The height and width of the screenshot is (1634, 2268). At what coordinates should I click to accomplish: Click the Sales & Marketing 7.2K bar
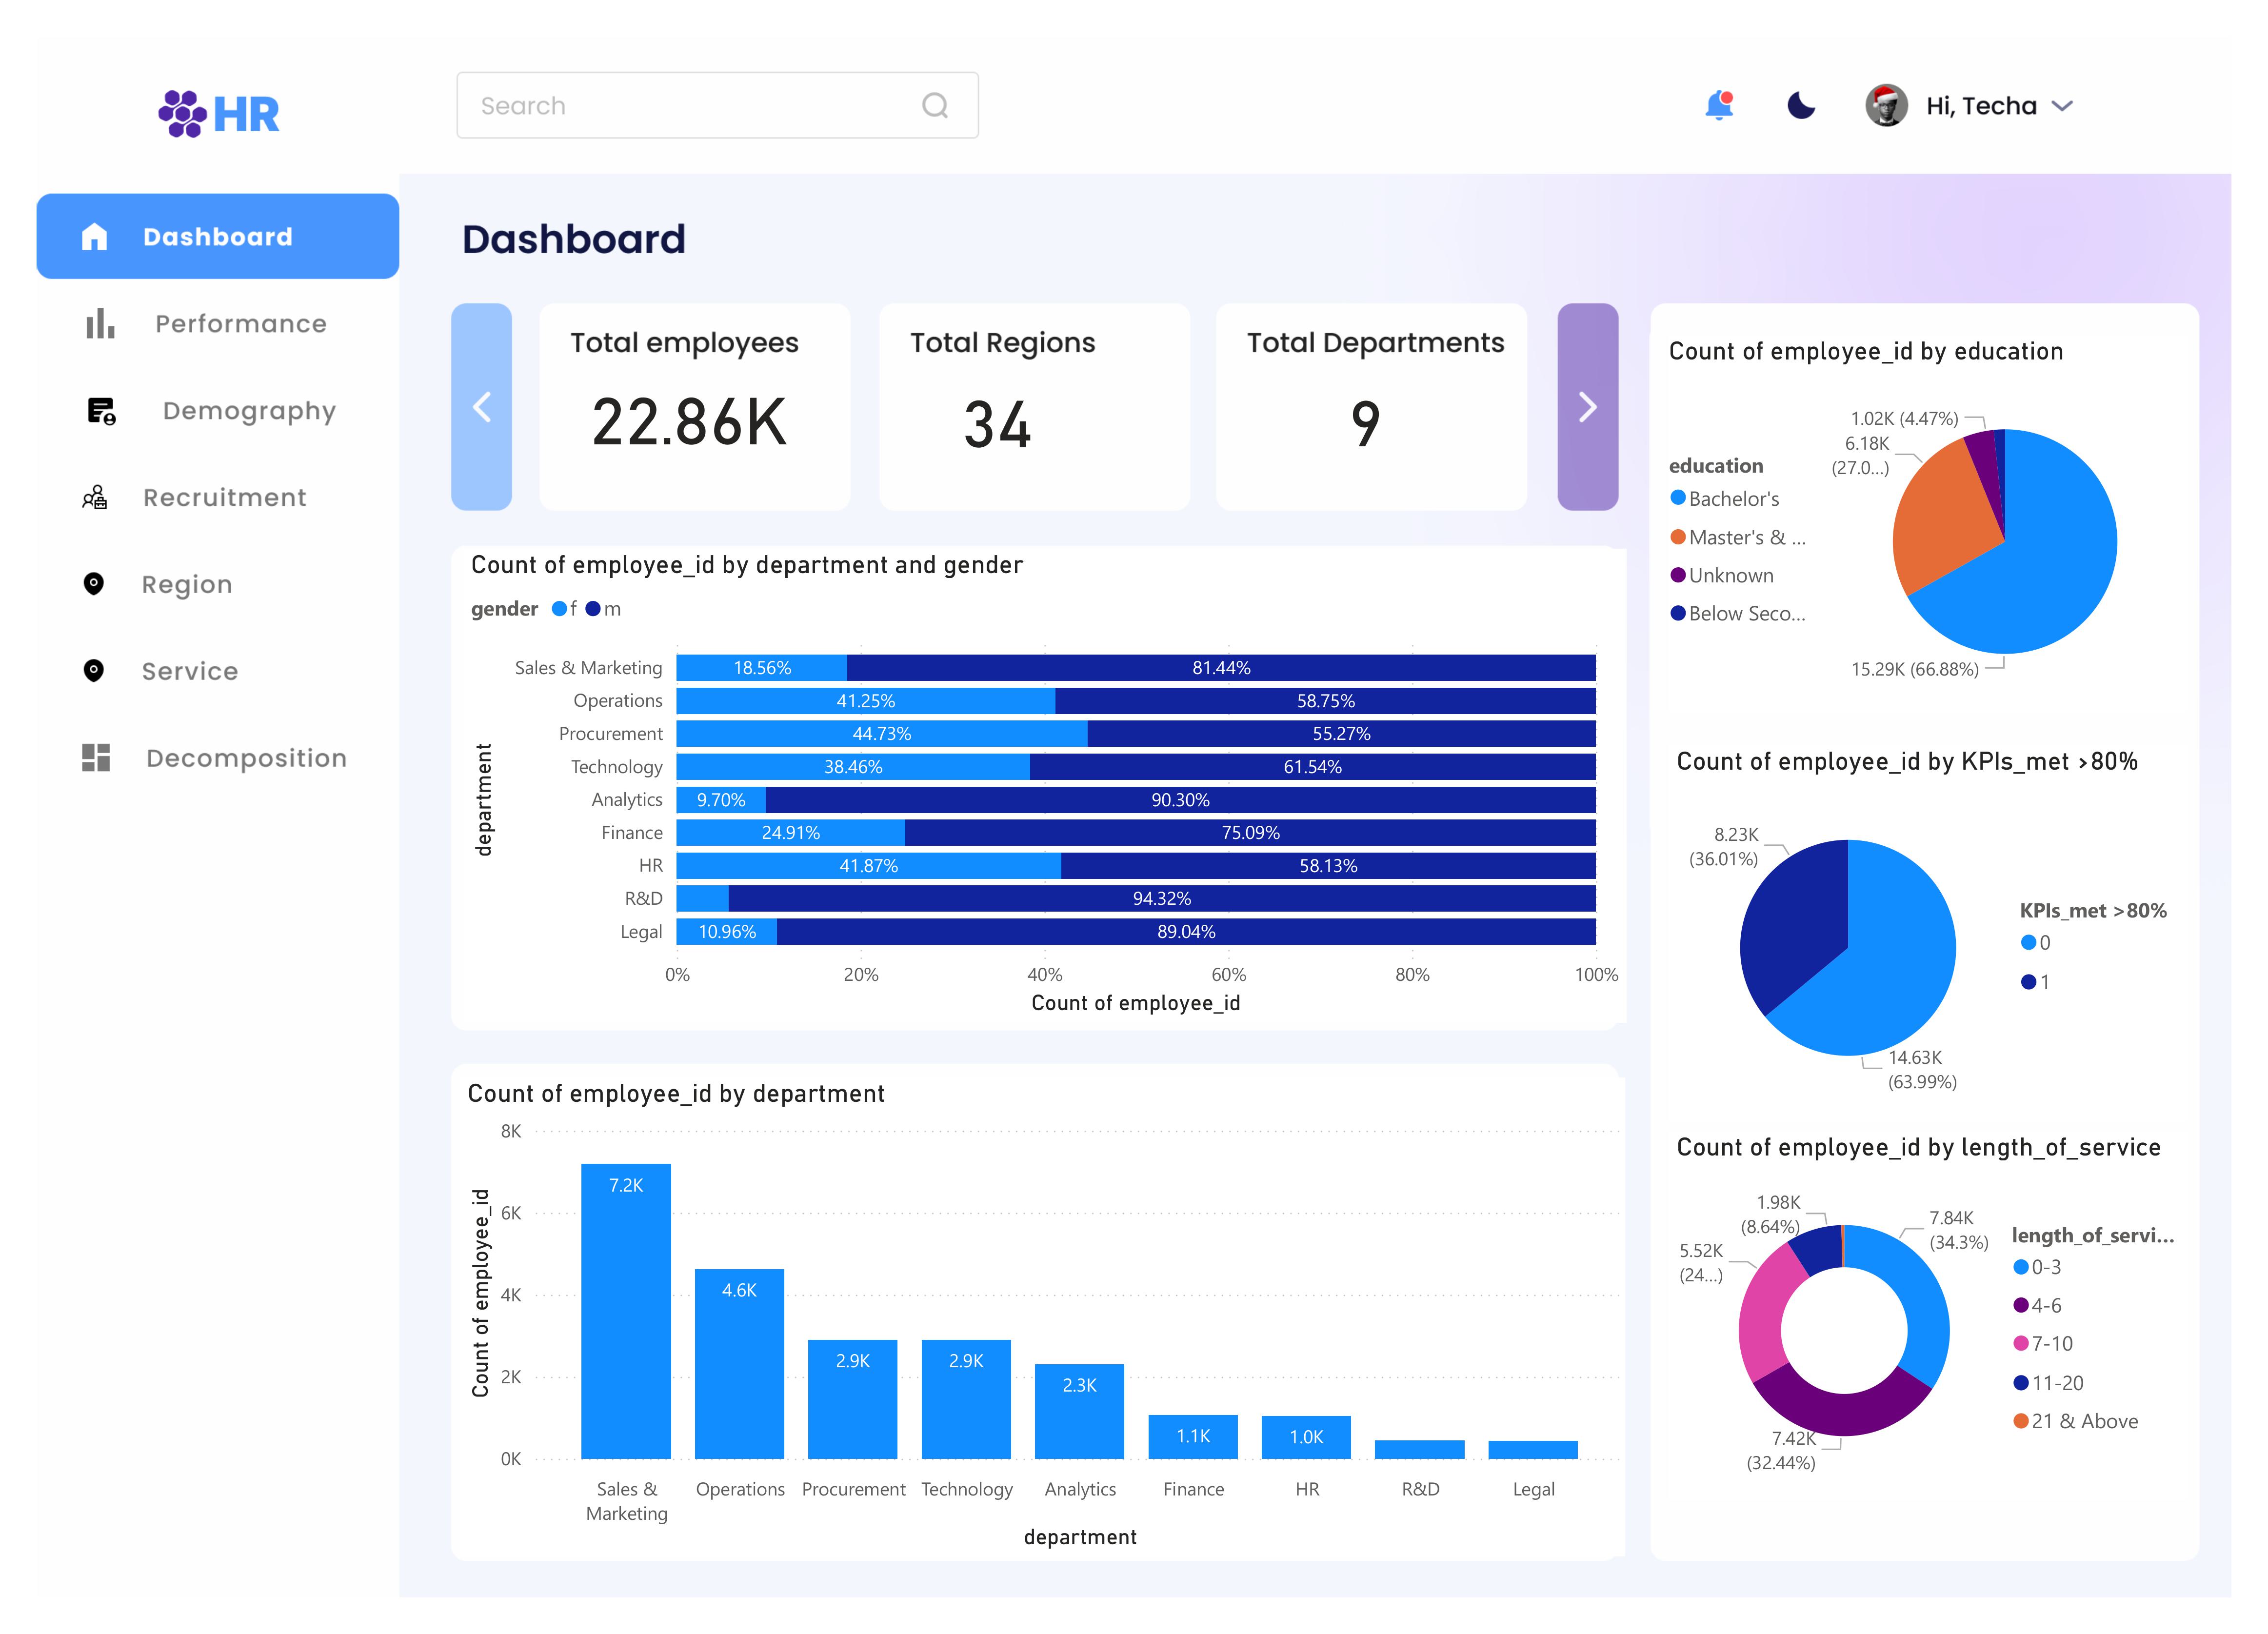point(626,1310)
